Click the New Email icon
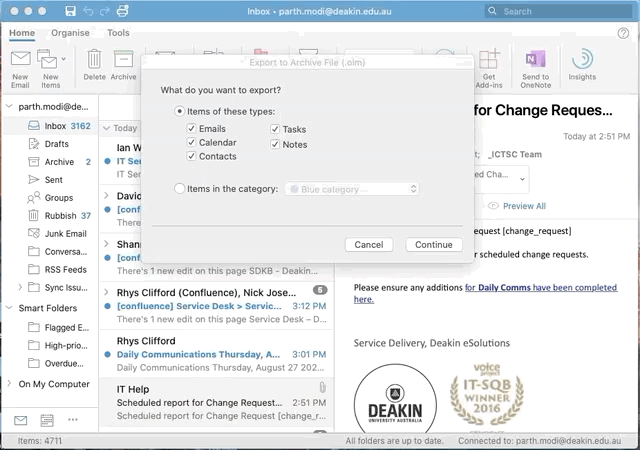Viewport: 640px width, 450px height. 20,59
